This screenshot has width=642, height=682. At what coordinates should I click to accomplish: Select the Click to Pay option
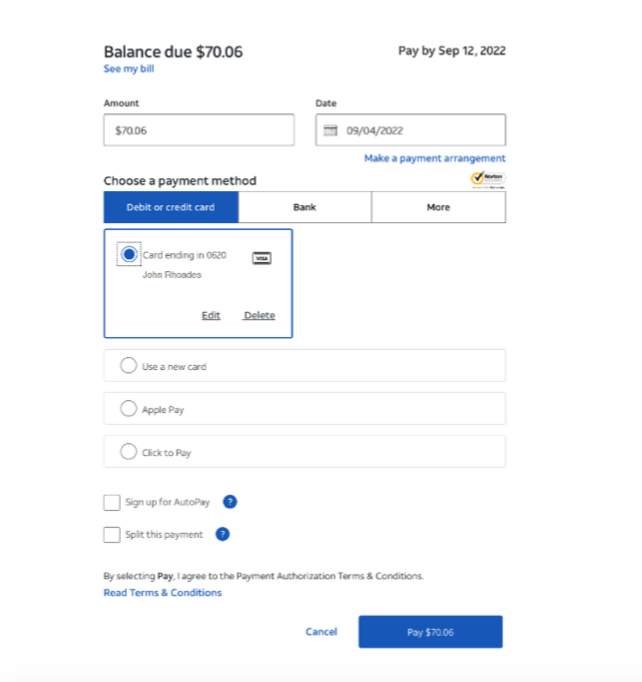point(304,451)
